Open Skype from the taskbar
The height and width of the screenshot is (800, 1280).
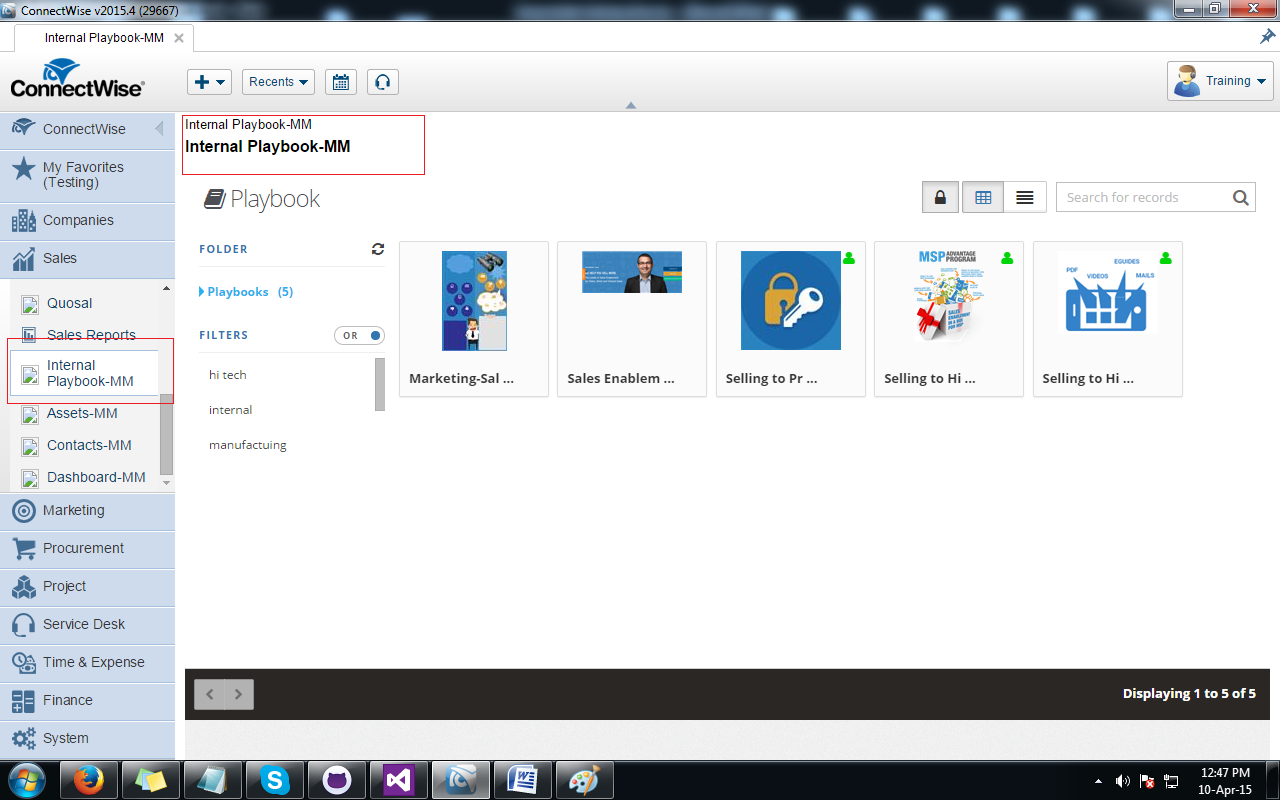[x=274, y=780]
